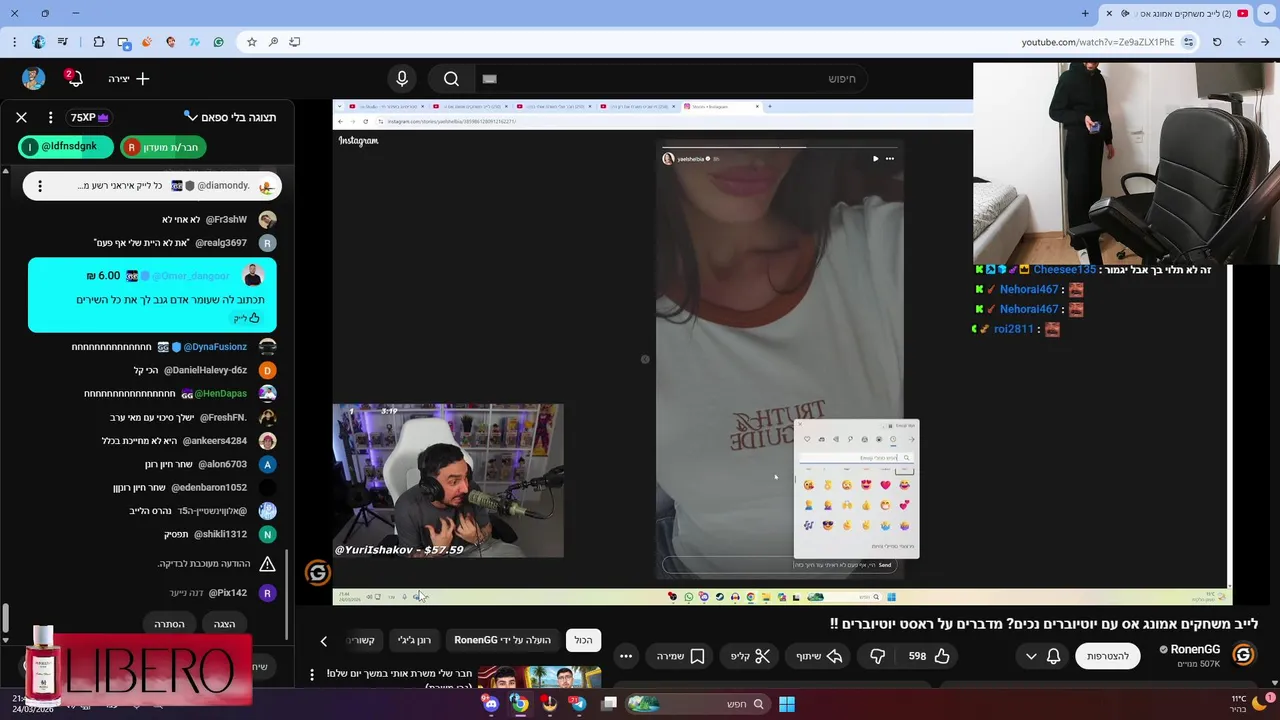The height and width of the screenshot is (720, 1280).
Task: Open YouTube notifications bell
Action: pyautogui.click(x=74, y=79)
